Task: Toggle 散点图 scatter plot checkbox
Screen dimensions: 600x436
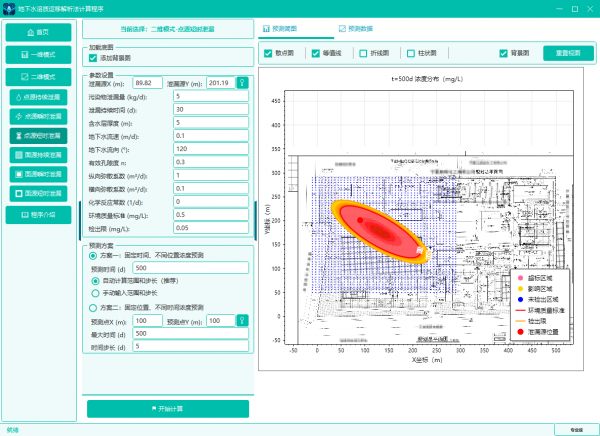Action: click(268, 53)
